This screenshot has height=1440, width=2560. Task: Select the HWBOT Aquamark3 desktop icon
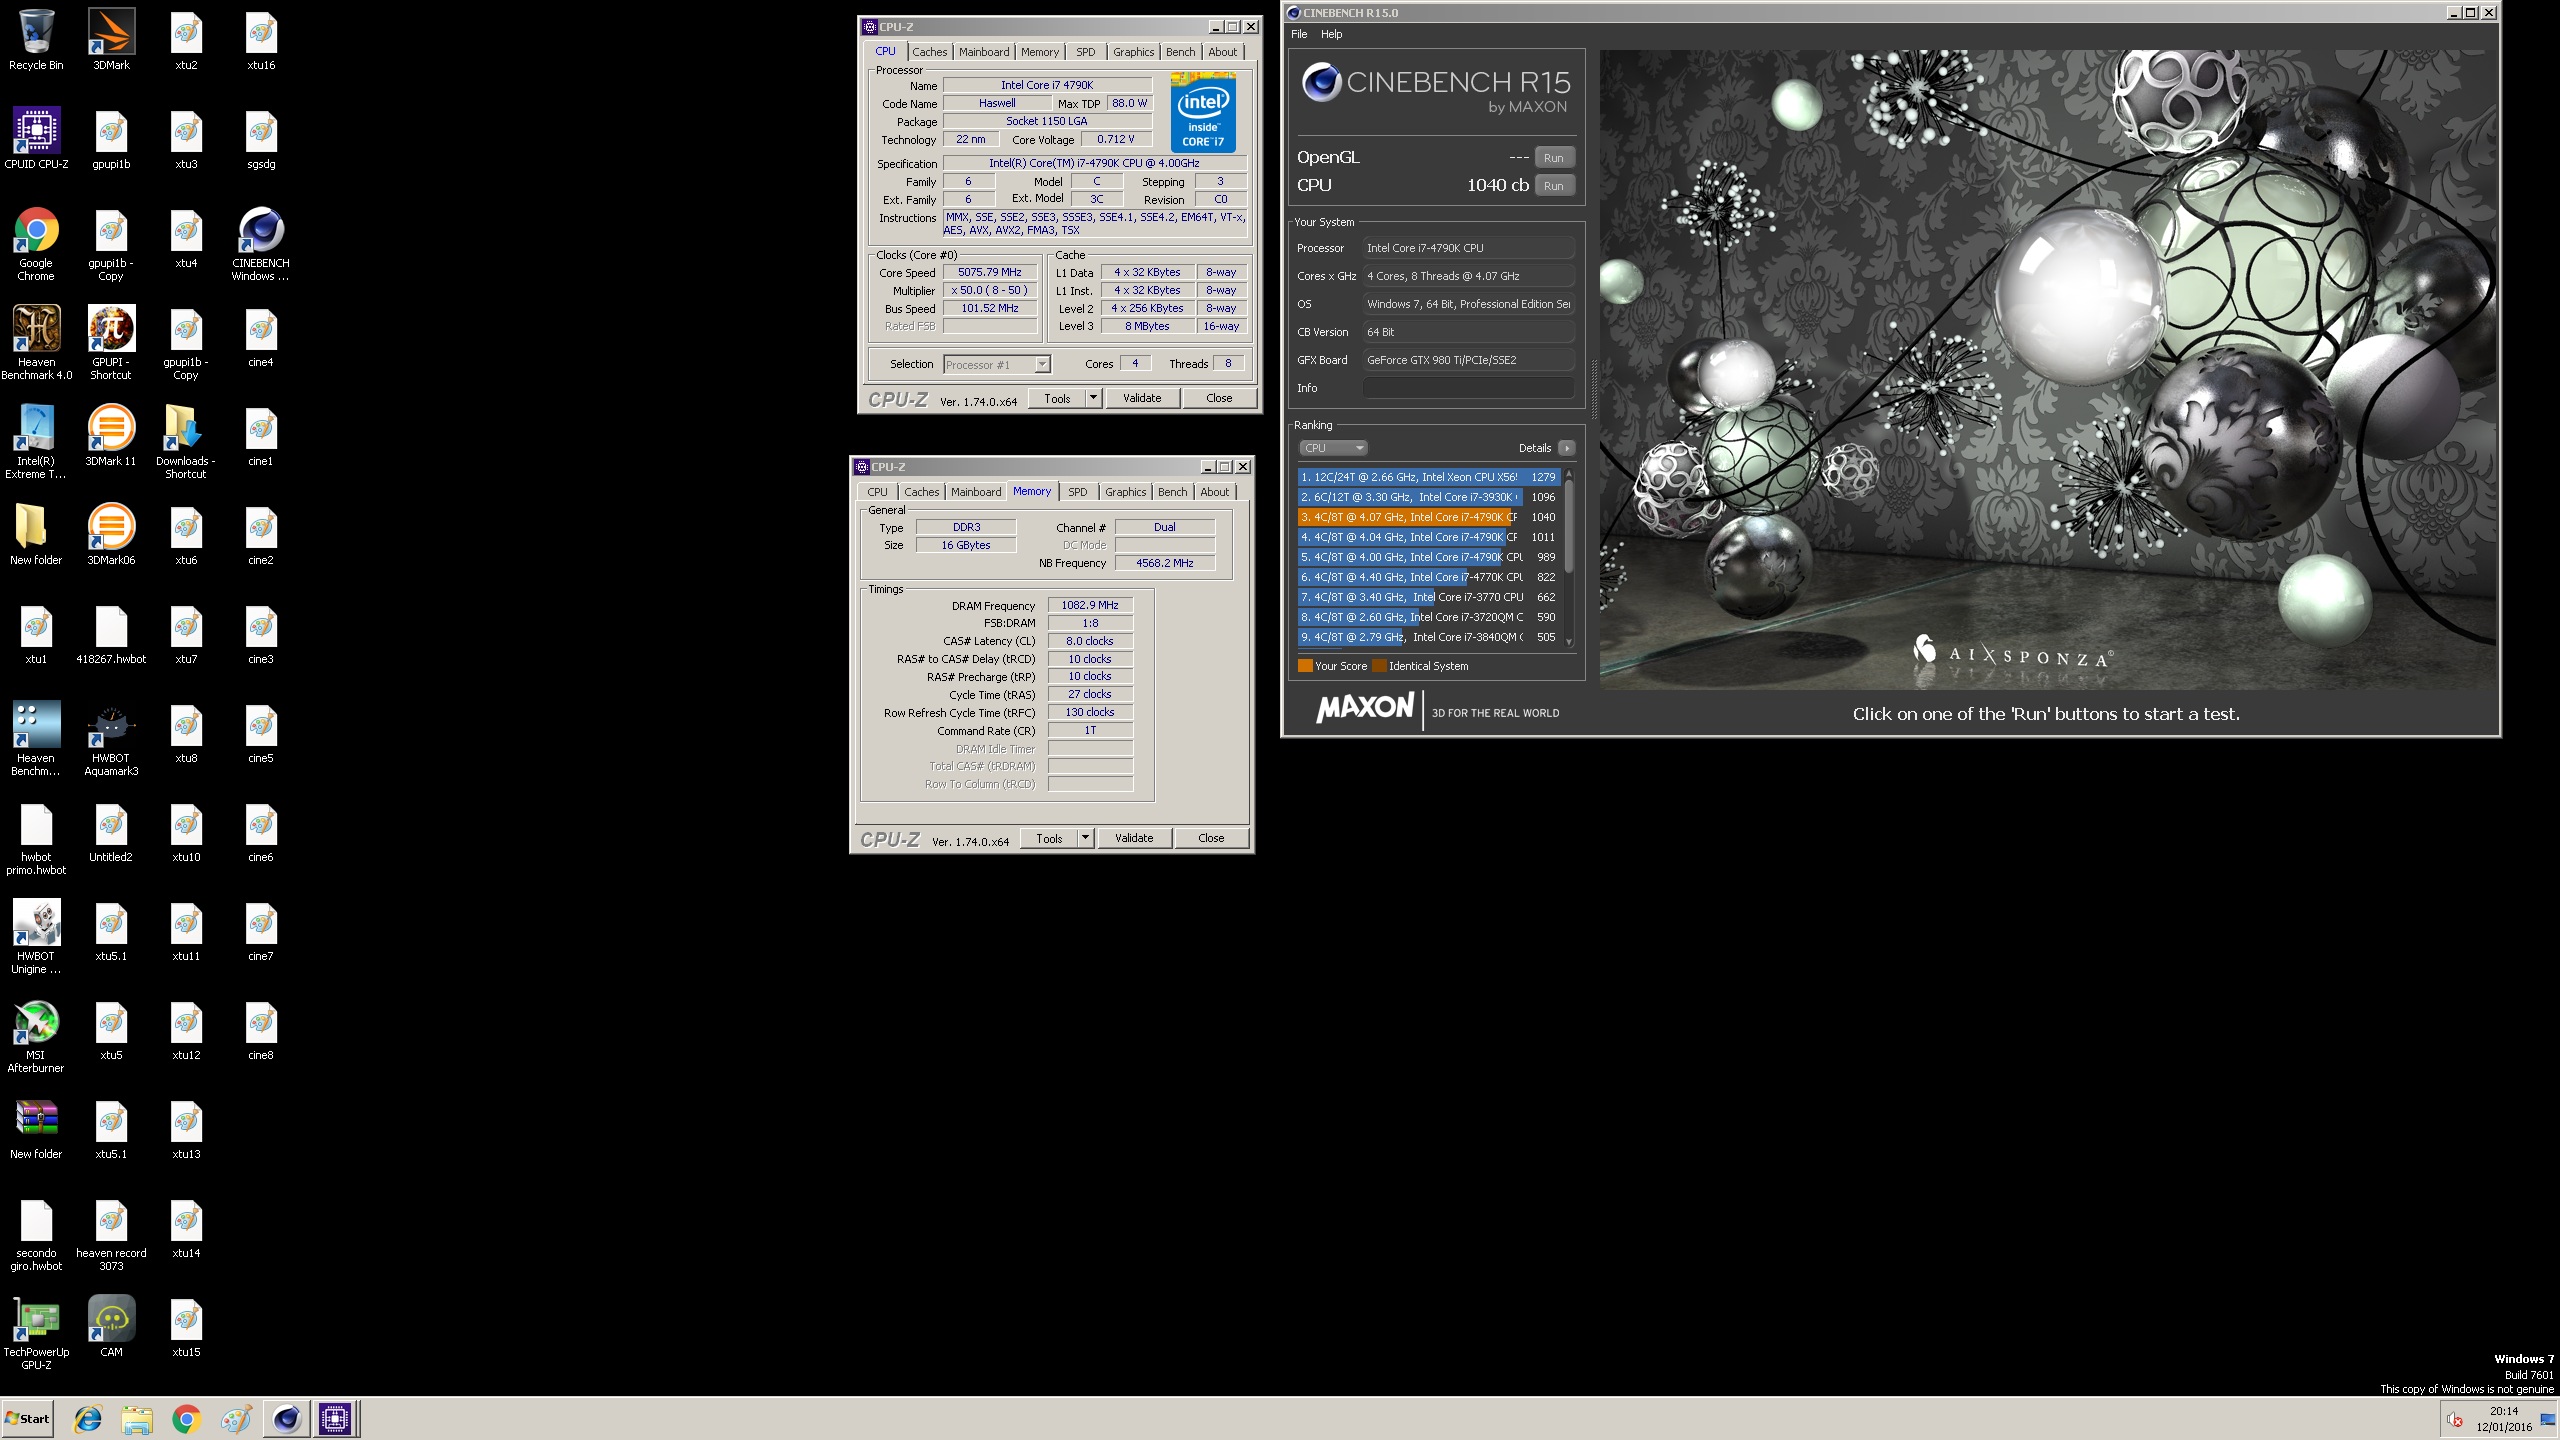coord(111,739)
